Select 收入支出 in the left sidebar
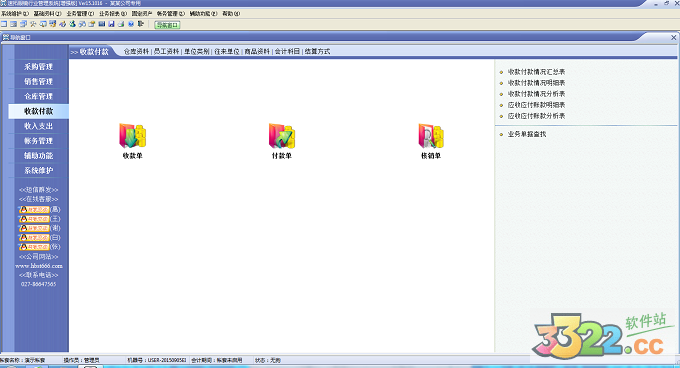 [39, 126]
